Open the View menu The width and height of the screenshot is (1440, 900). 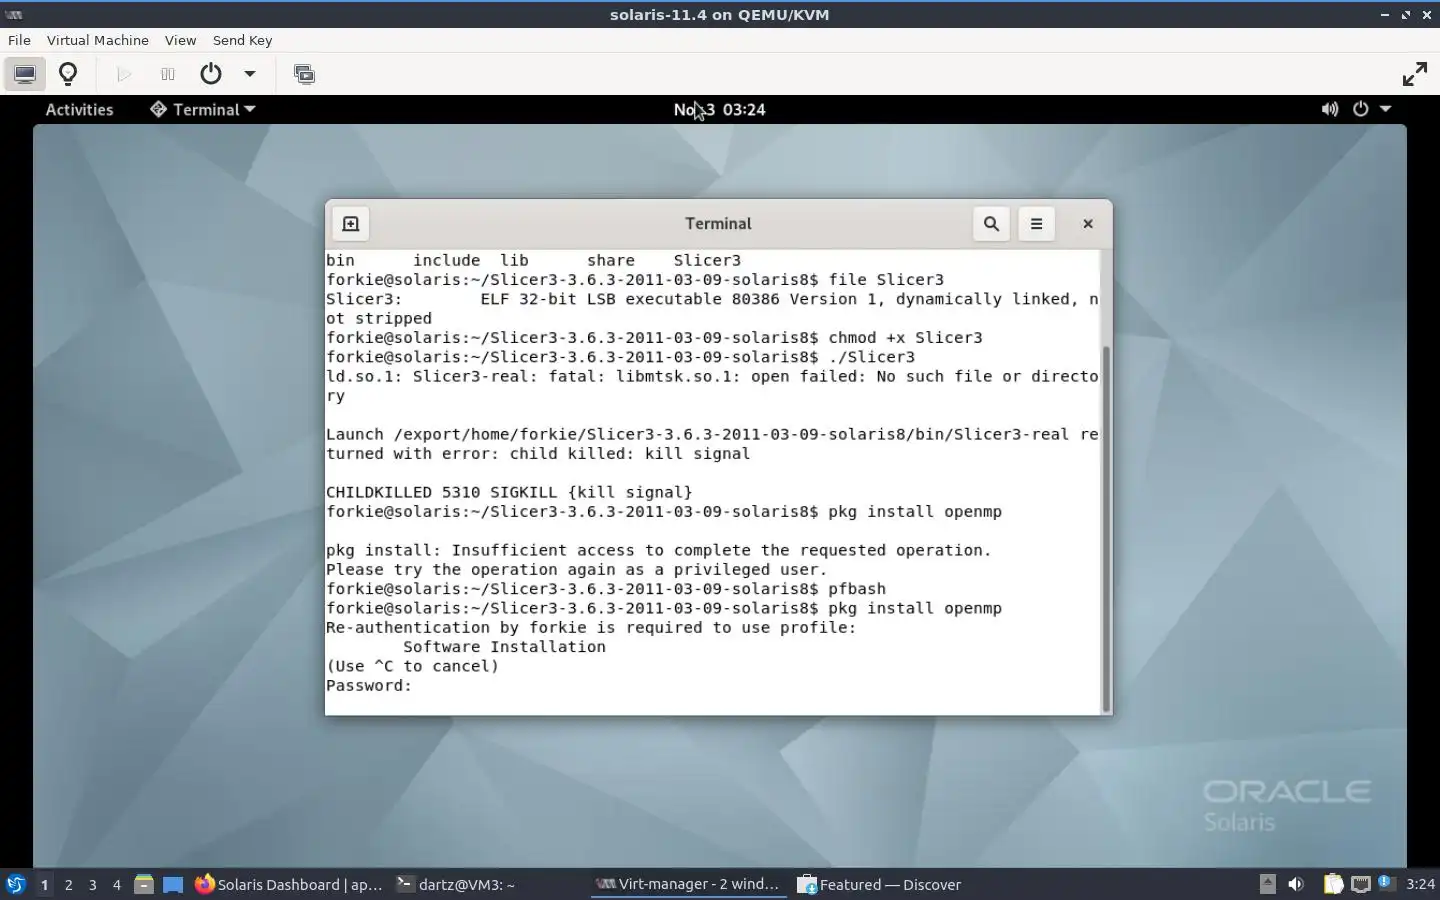tap(180, 40)
